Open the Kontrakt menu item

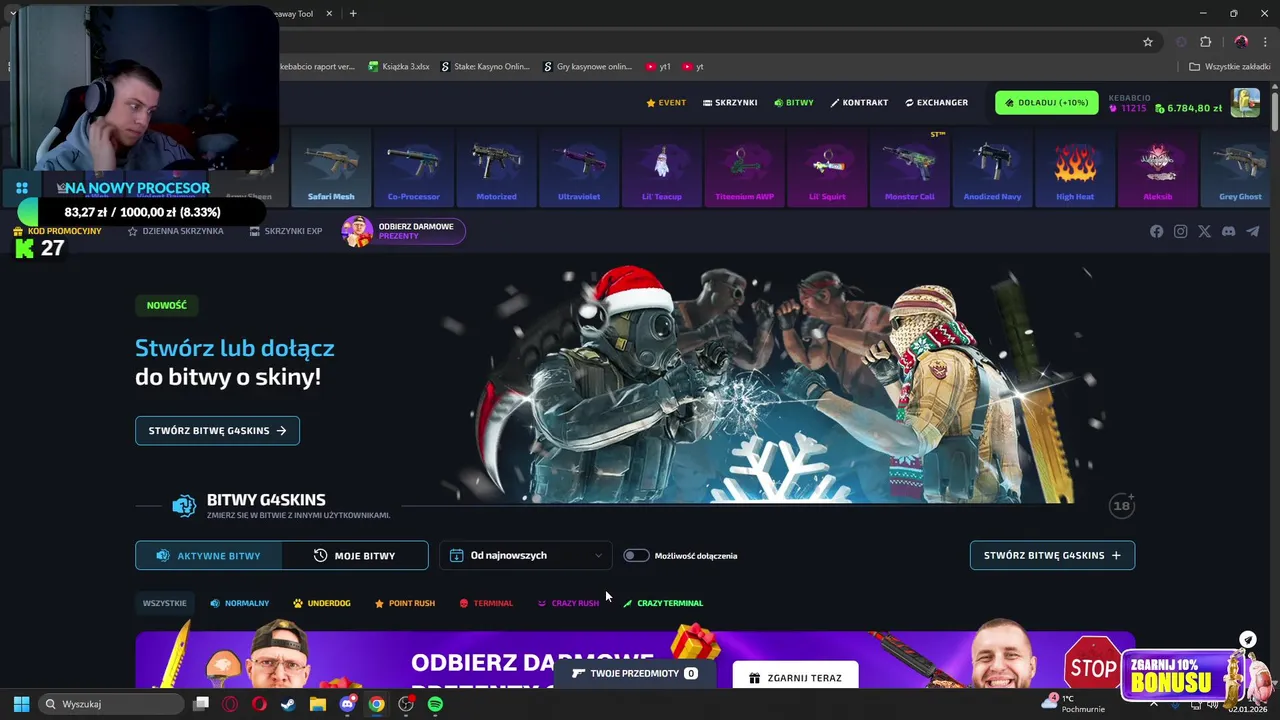859,102
